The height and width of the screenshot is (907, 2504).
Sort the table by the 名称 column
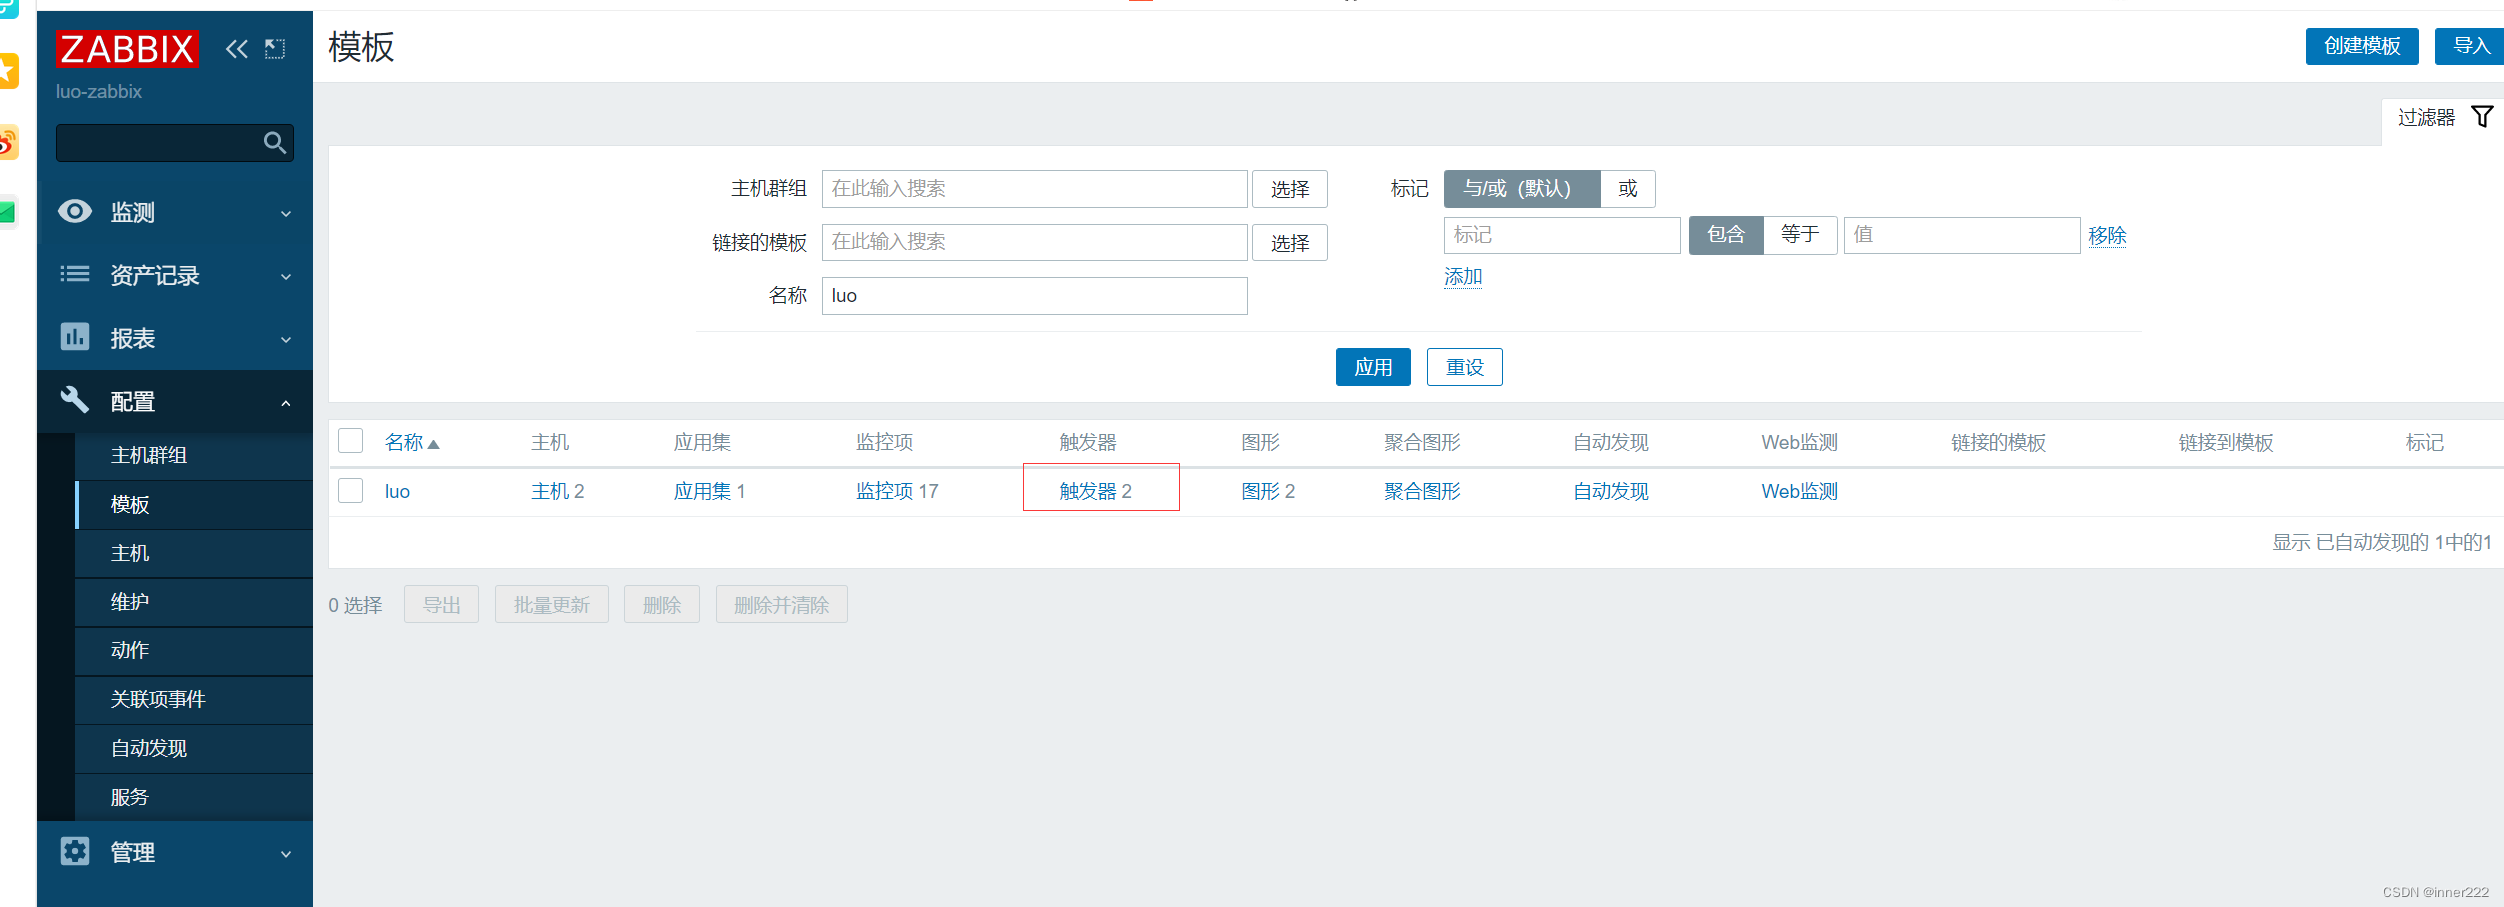point(412,442)
